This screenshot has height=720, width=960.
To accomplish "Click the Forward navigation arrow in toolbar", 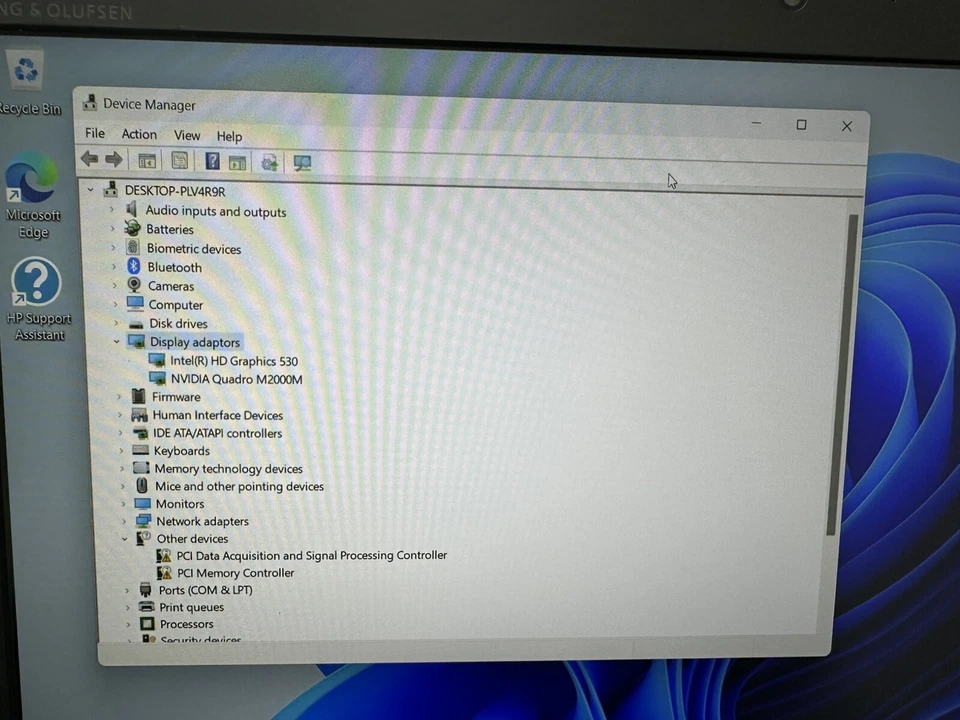I will tap(113, 160).
